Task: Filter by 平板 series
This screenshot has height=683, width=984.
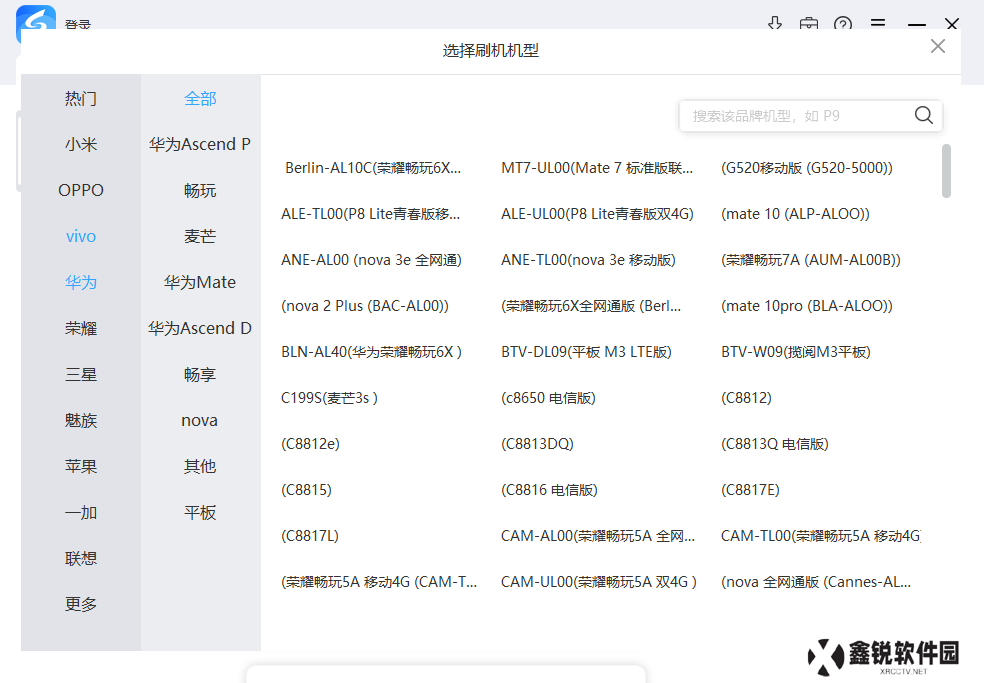Action: point(200,513)
